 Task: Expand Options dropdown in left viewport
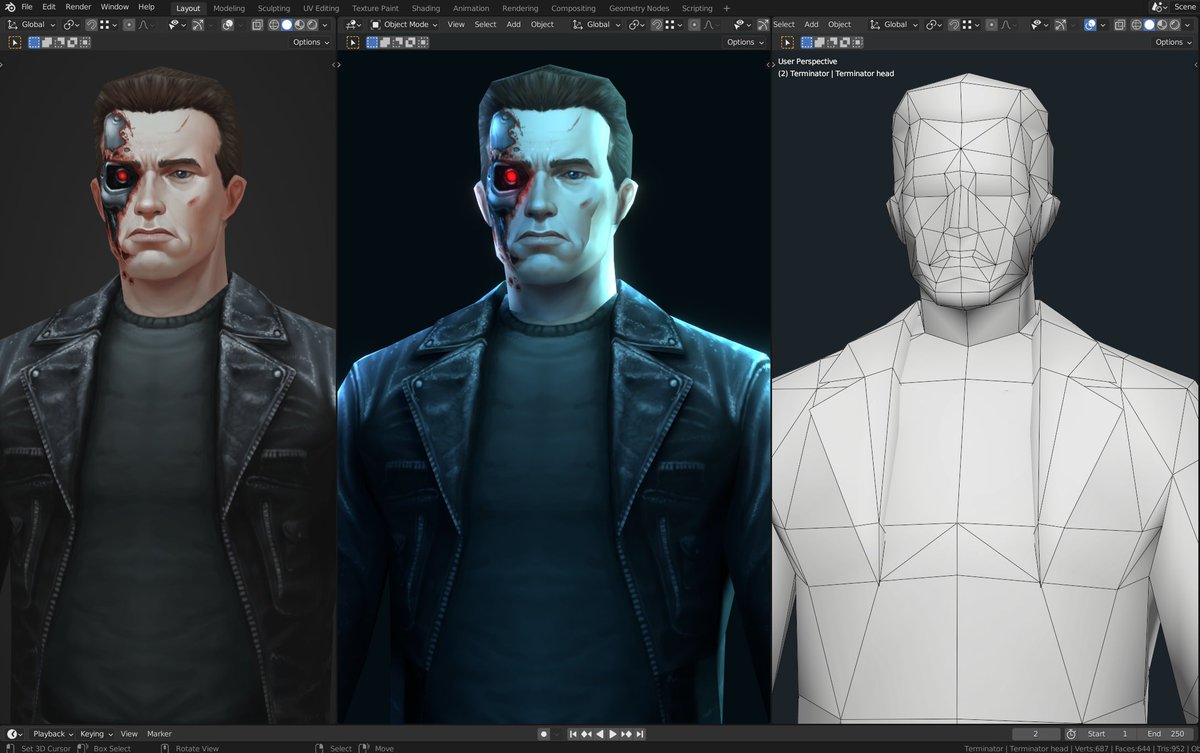pyautogui.click(x=311, y=42)
